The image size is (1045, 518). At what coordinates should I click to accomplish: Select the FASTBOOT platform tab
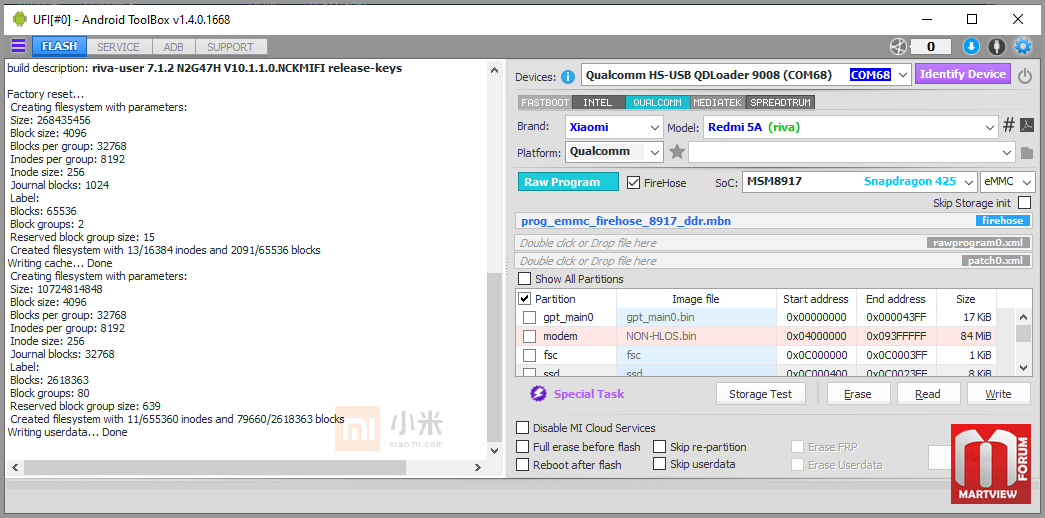544,103
